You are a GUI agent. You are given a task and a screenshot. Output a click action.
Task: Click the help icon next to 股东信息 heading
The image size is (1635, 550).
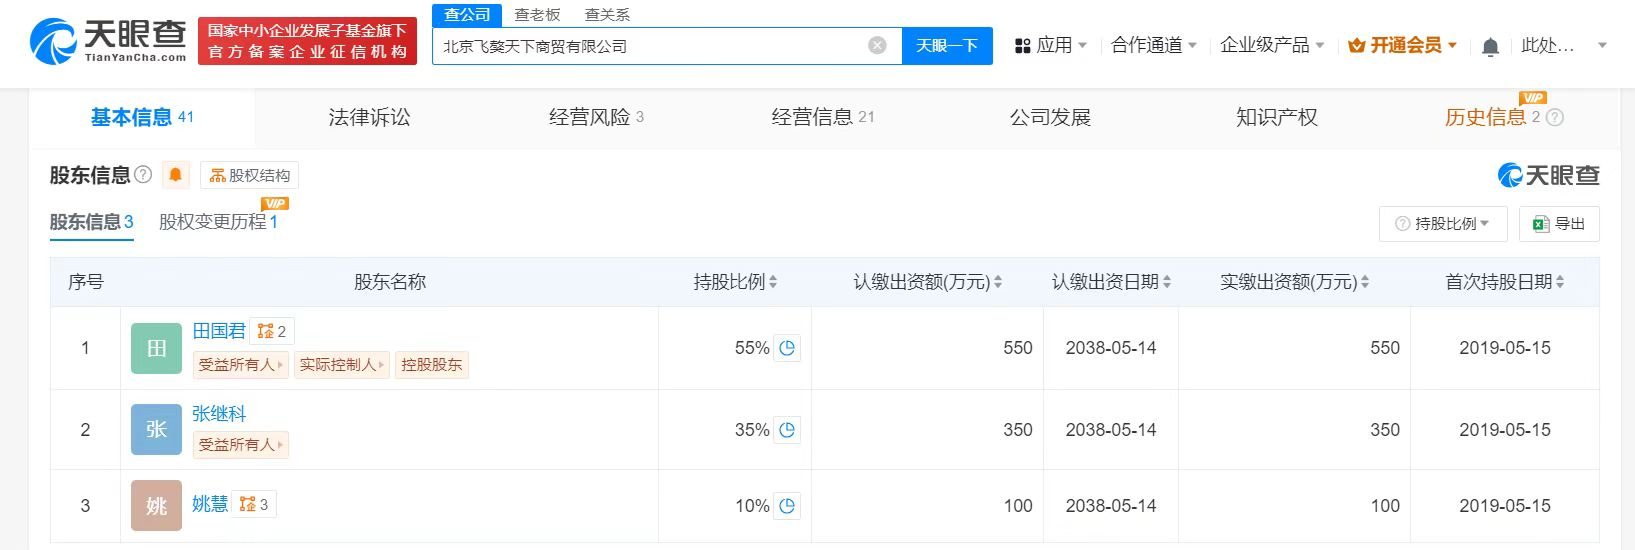pyautogui.click(x=143, y=175)
